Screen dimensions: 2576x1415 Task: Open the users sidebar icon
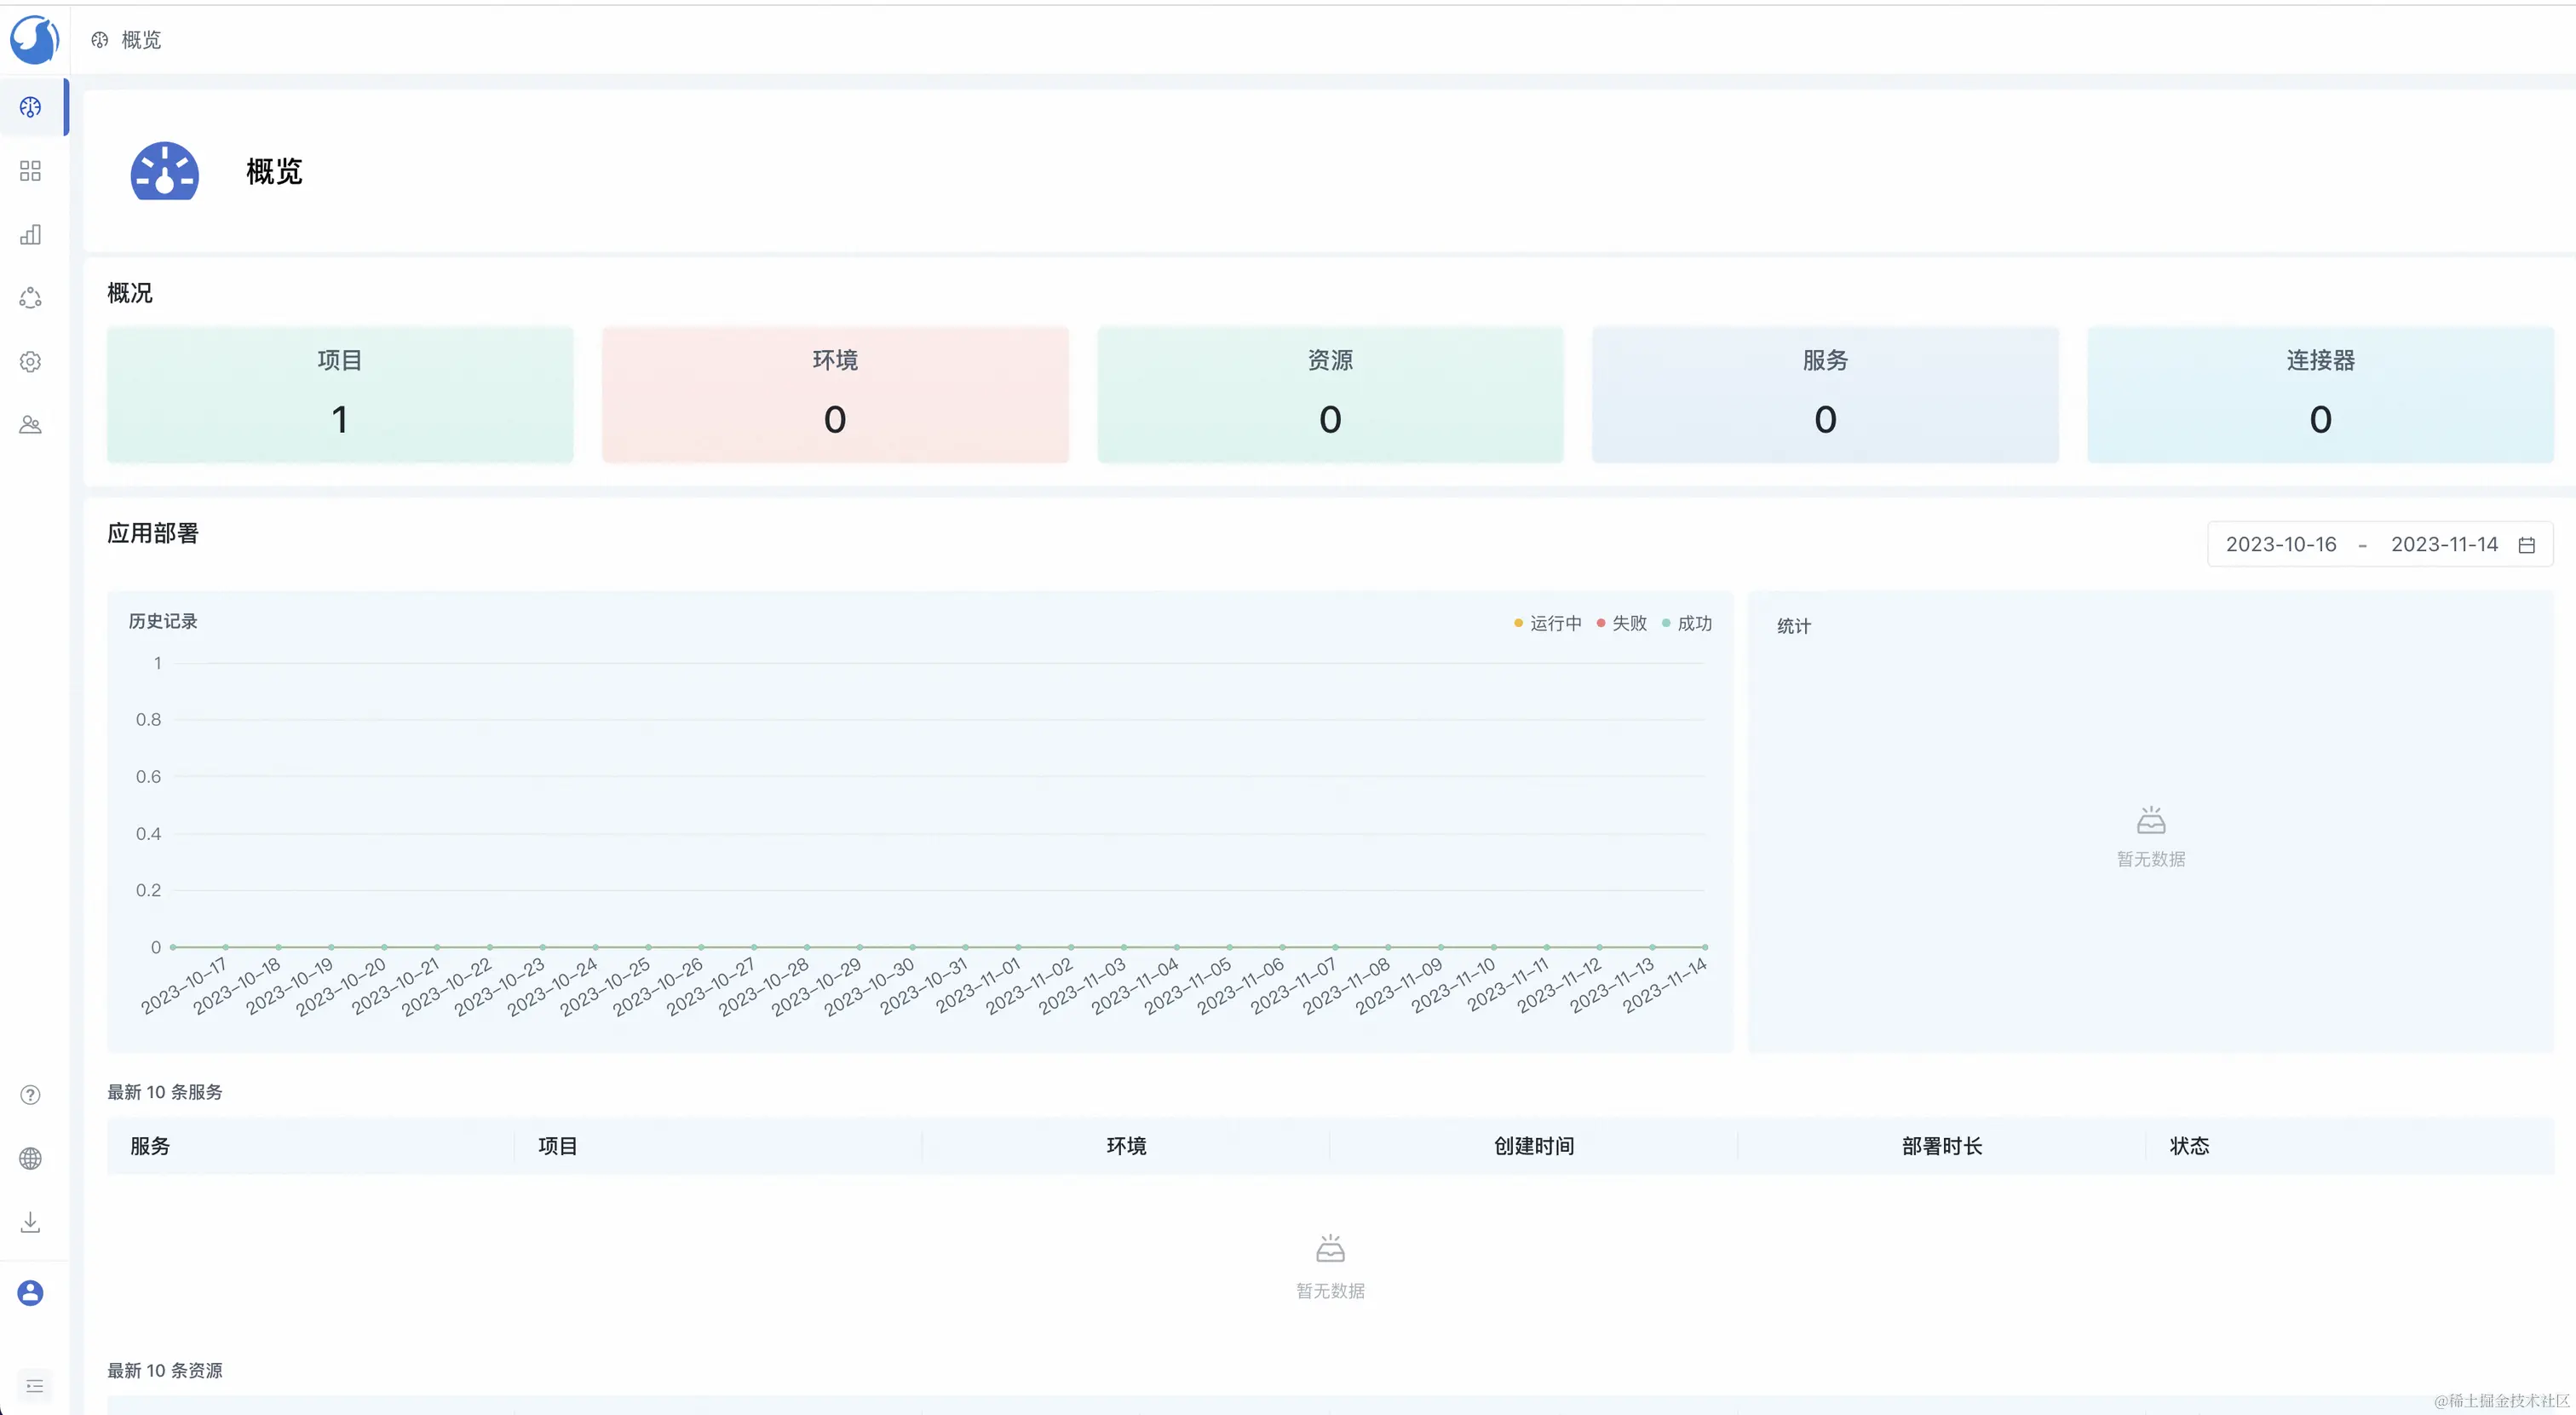pos(31,425)
